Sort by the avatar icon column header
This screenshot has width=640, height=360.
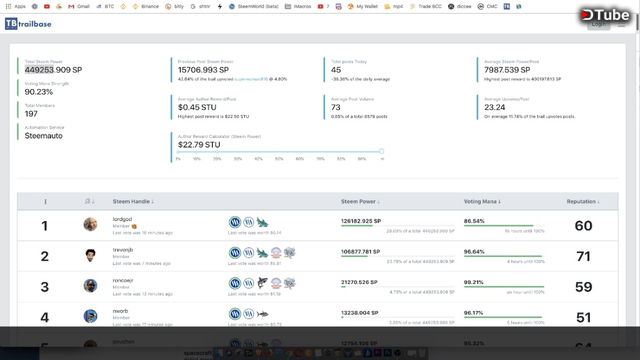click(x=89, y=202)
